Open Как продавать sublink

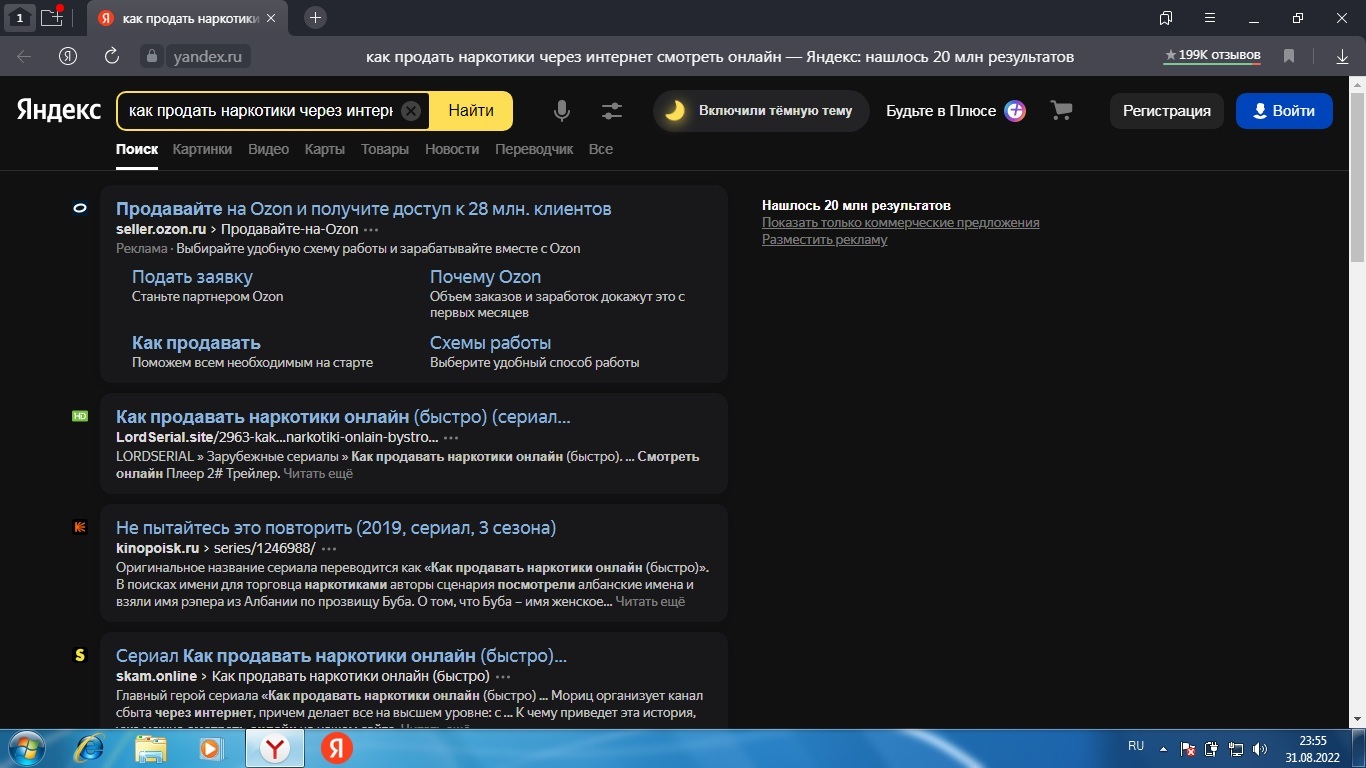196,343
